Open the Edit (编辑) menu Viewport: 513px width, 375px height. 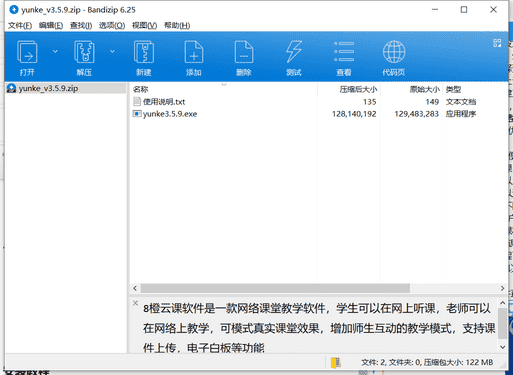(51, 25)
